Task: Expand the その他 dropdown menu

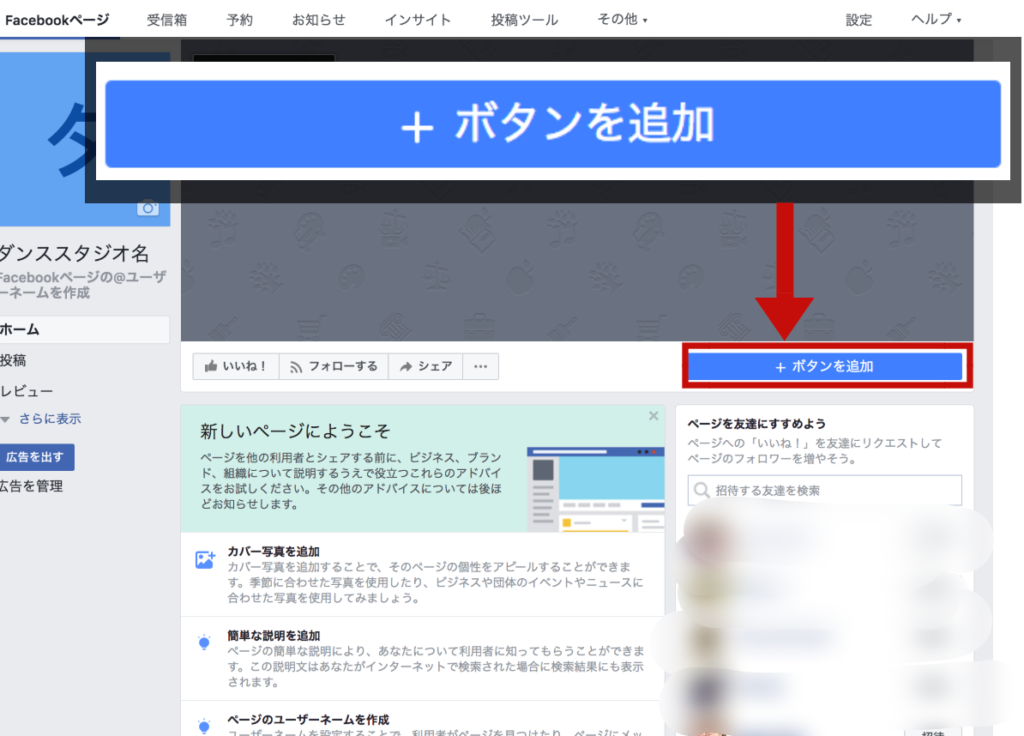Action: [622, 20]
